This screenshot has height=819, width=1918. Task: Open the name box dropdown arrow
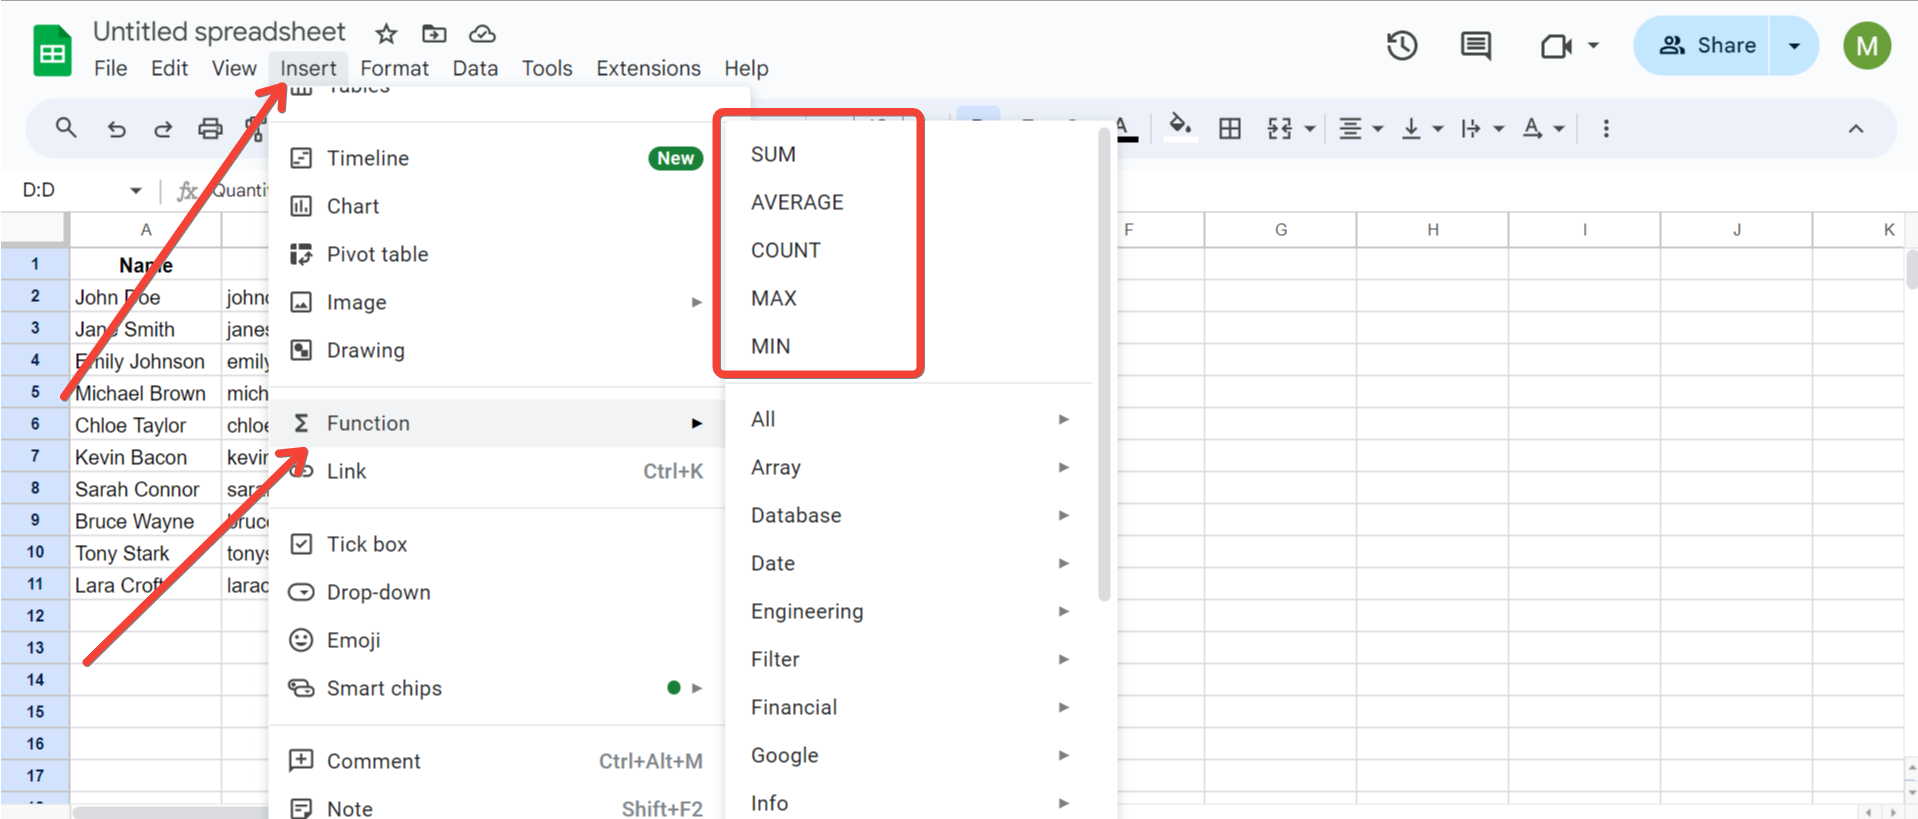click(x=136, y=190)
